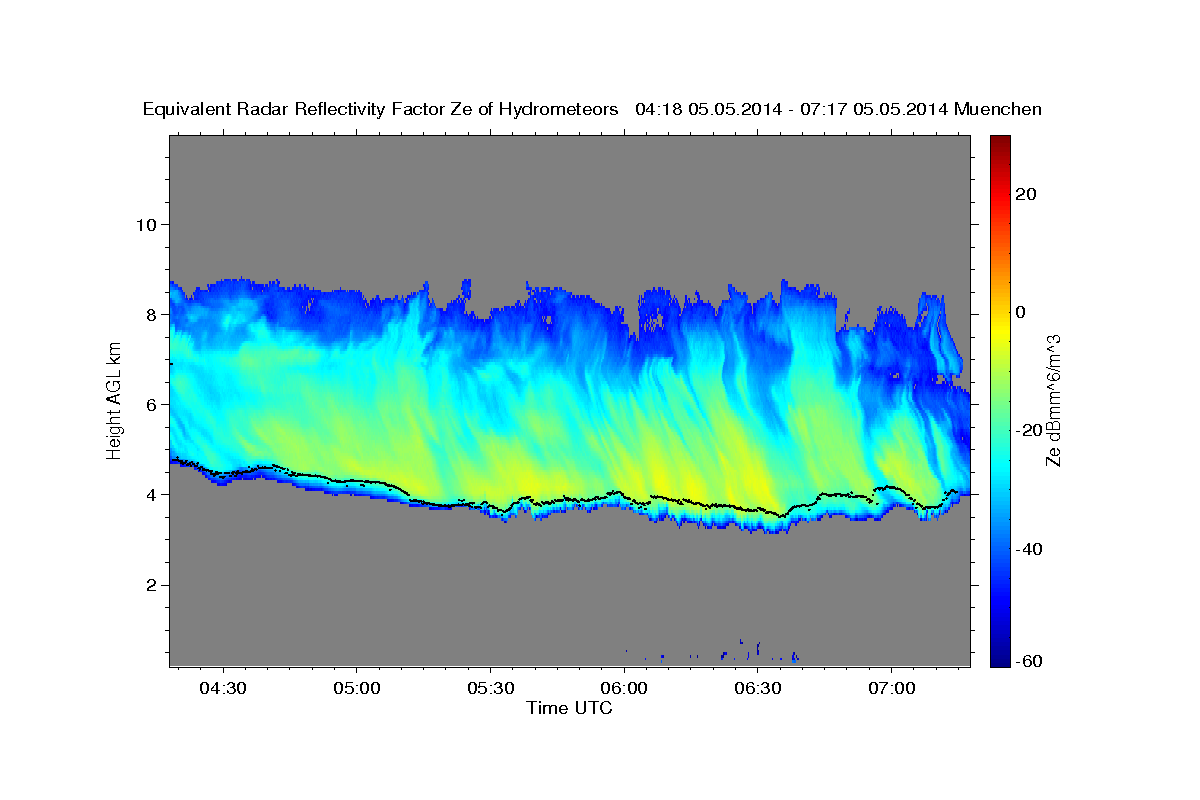
Task: Click the '04:30' time tick label
Action: pos(222,688)
